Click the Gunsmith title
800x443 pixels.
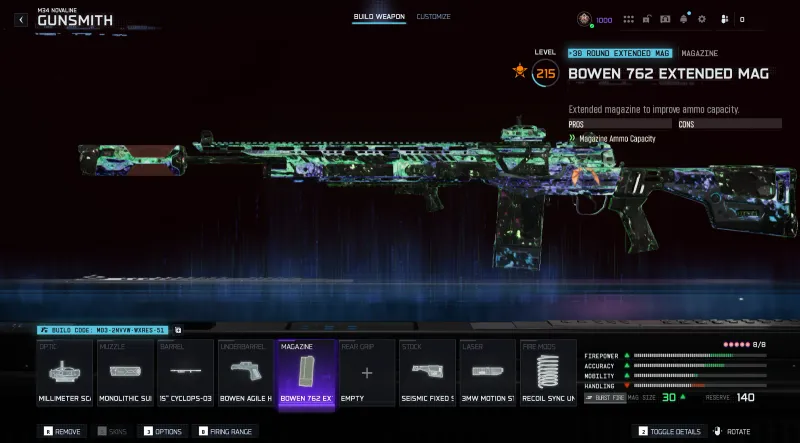click(x=75, y=21)
